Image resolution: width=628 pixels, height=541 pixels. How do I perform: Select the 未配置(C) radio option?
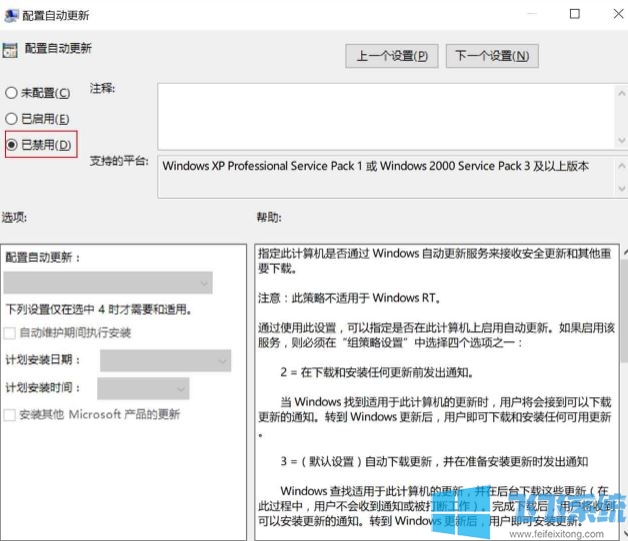(x=11, y=93)
